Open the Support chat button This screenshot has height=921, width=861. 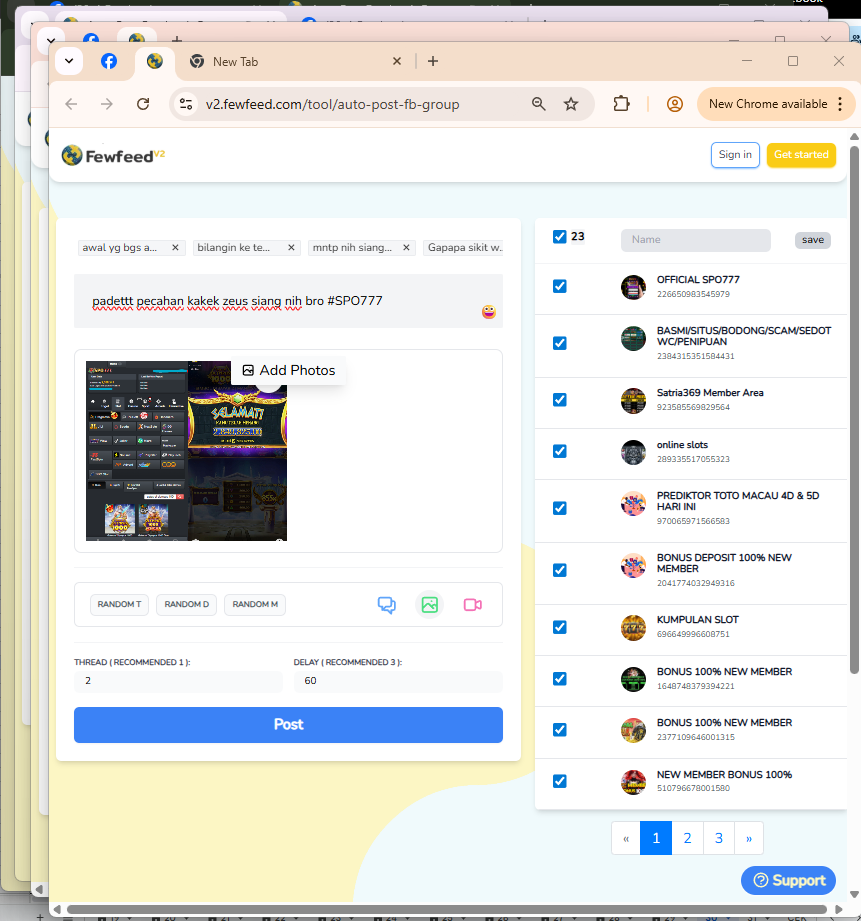point(788,880)
